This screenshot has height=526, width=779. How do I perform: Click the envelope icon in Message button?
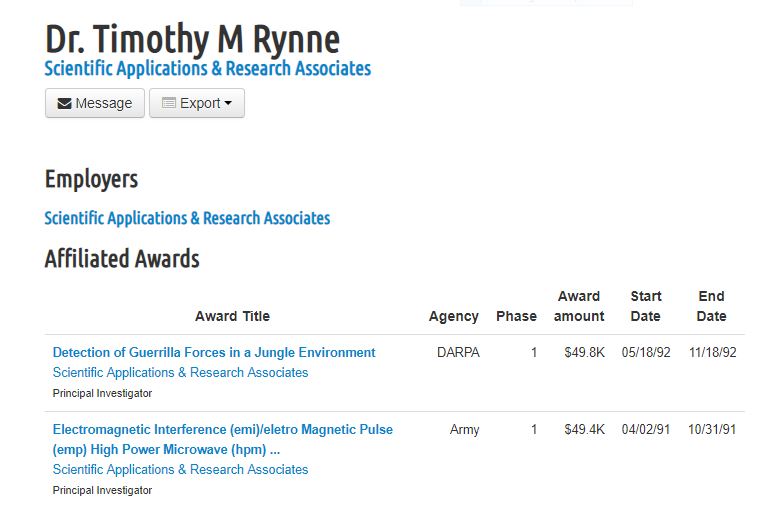pos(64,103)
